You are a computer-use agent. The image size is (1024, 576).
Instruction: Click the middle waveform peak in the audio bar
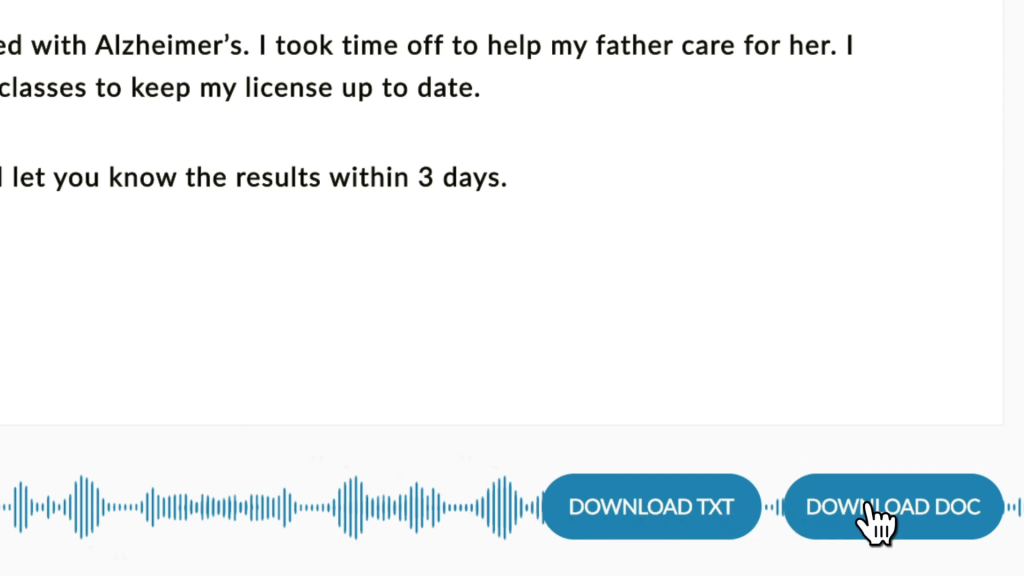click(353, 507)
